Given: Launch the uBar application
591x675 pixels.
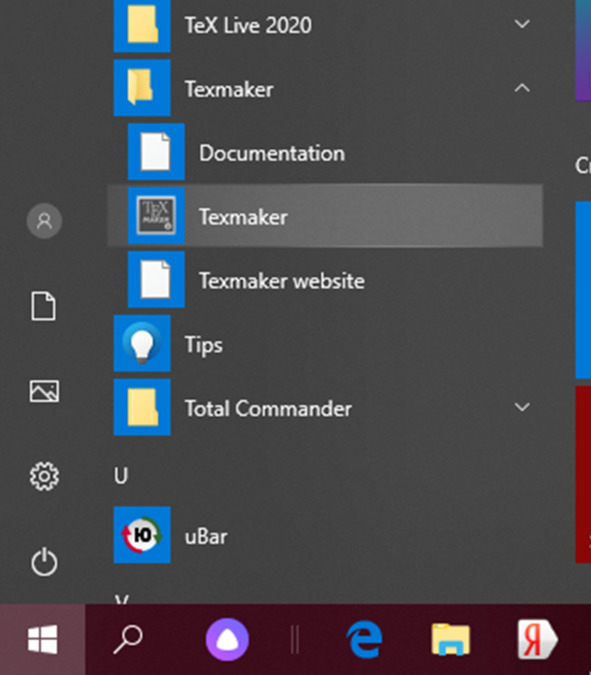Looking at the screenshot, I should point(325,535).
